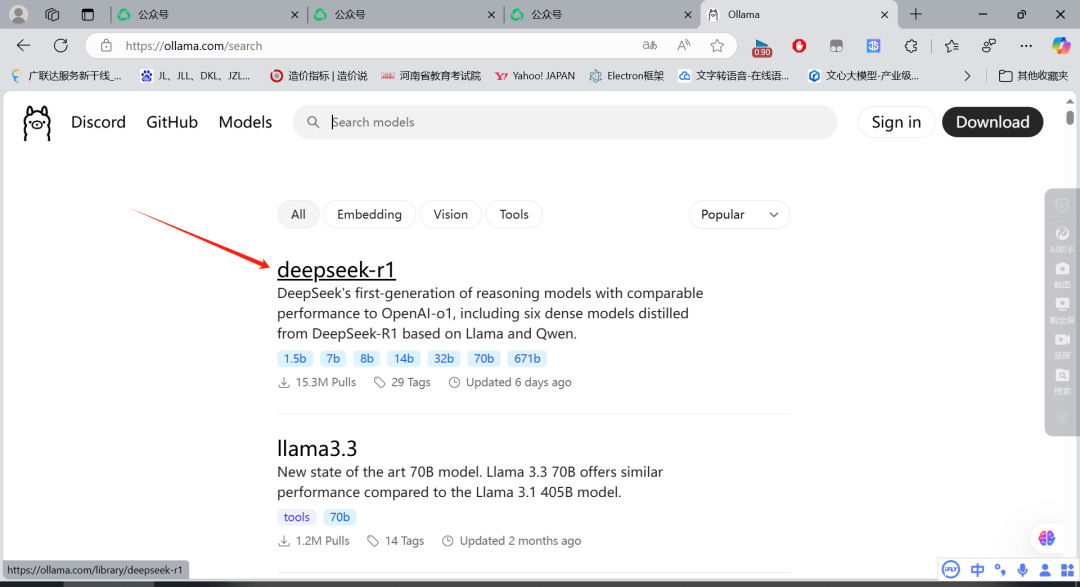The height and width of the screenshot is (587, 1080).
Task: Open 其他收藏夹 bookmarks folder
Action: [x=1033, y=76]
